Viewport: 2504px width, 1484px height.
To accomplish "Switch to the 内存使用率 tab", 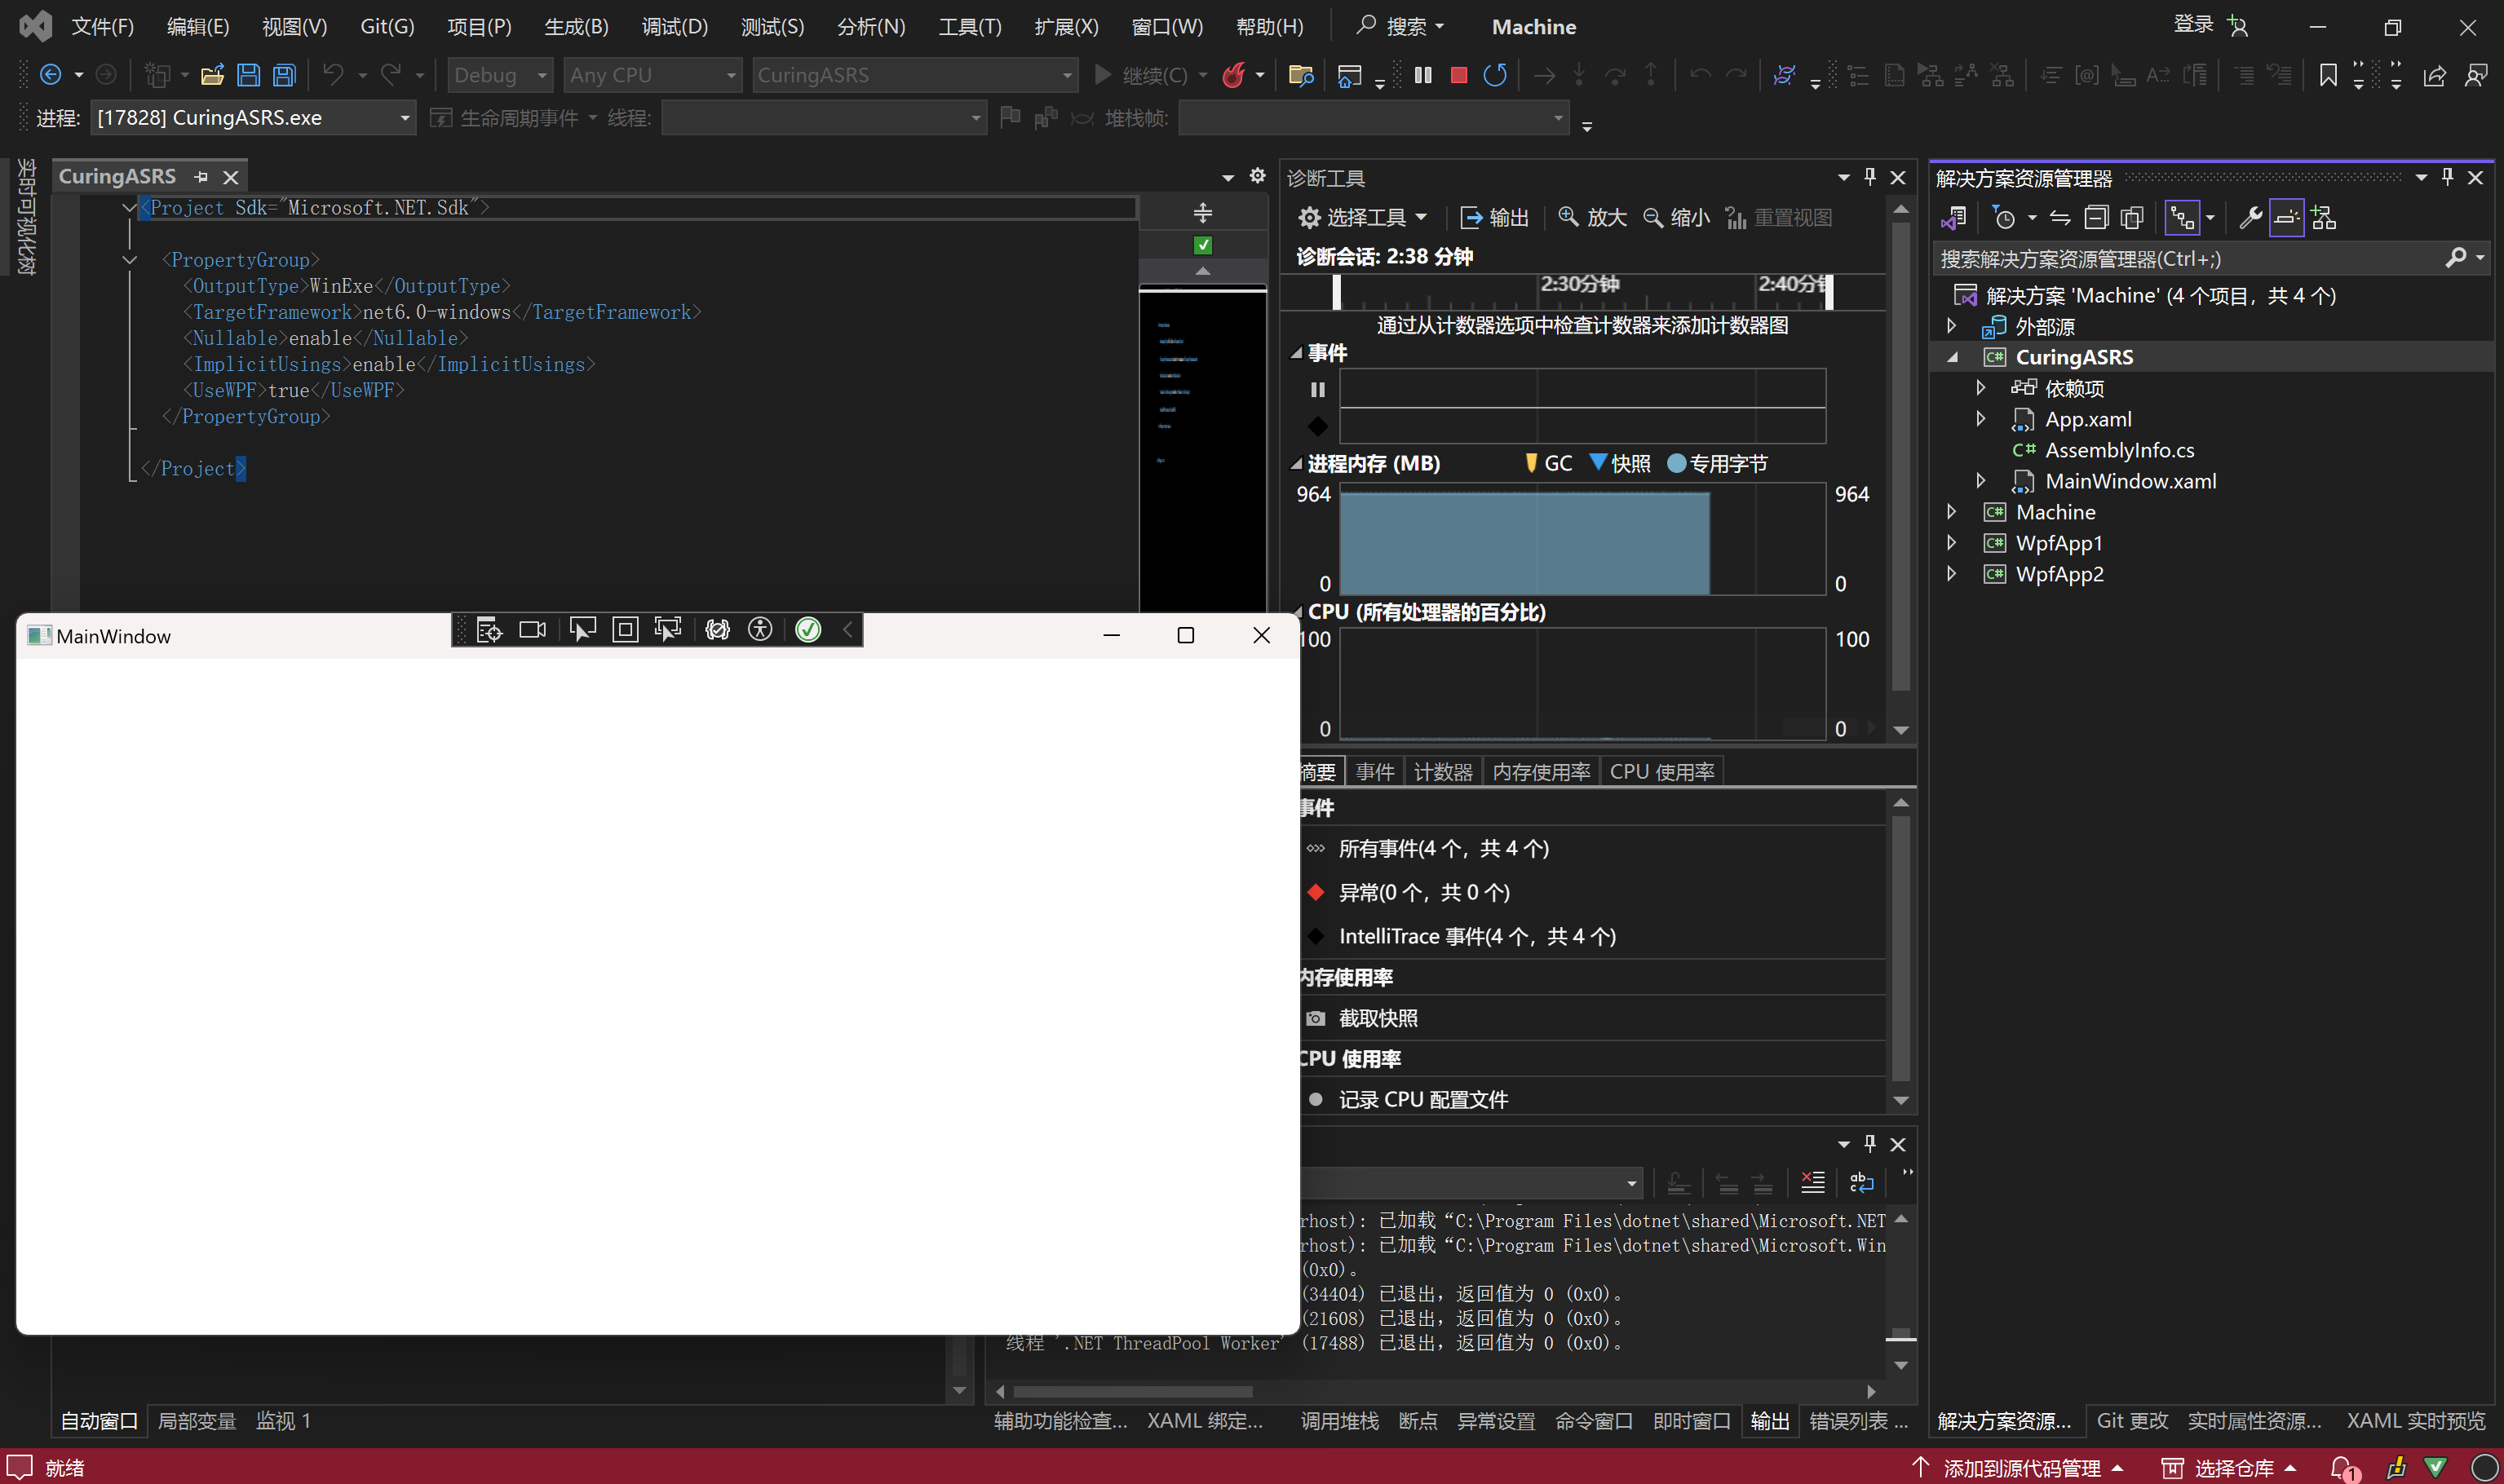I will pos(1540,772).
